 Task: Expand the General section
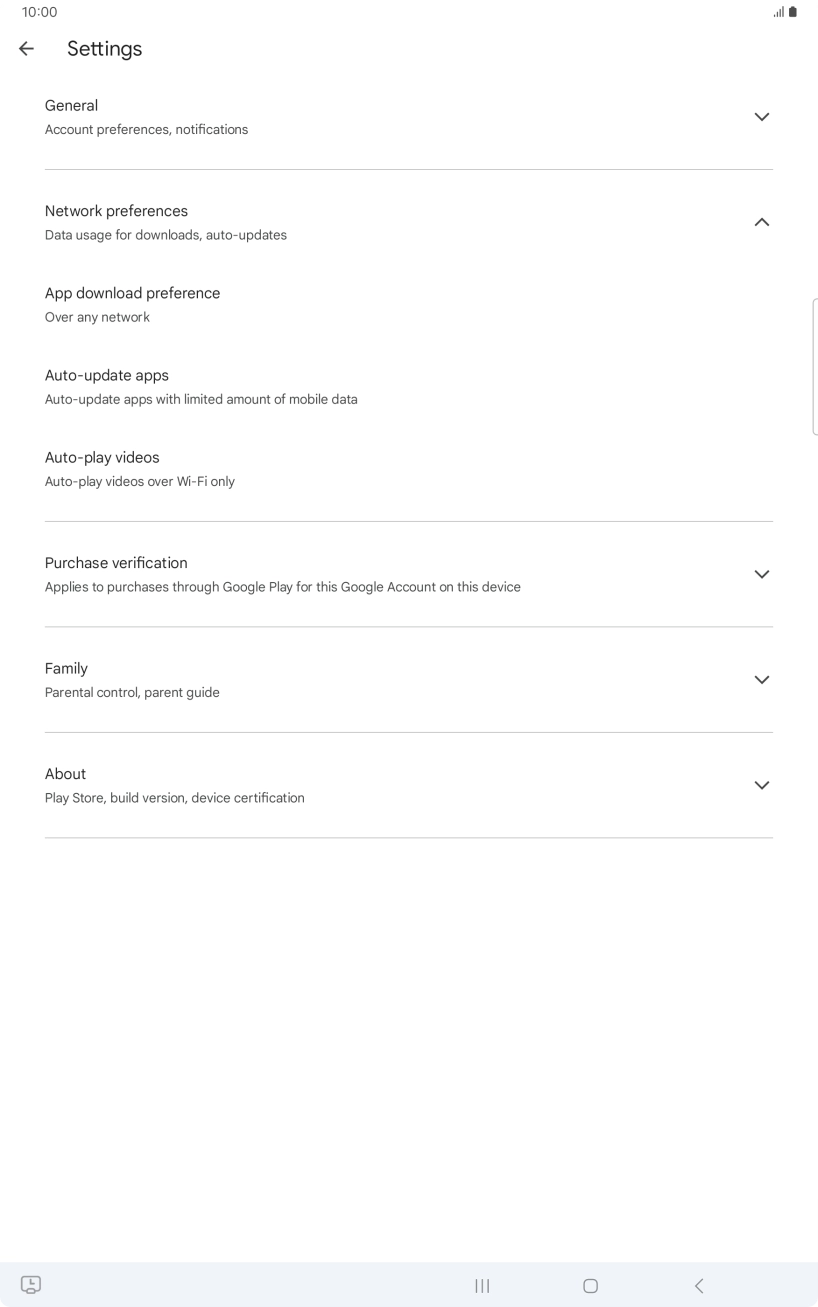click(762, 116)
